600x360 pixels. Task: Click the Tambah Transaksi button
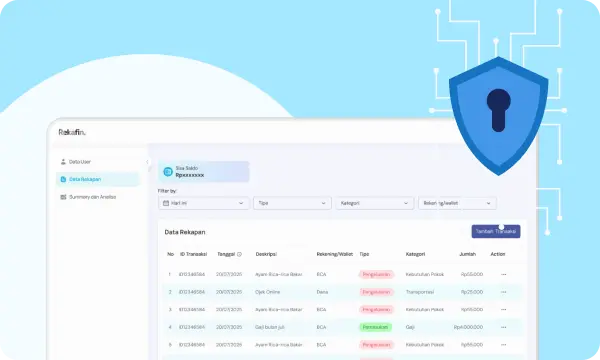click(496, 231)
